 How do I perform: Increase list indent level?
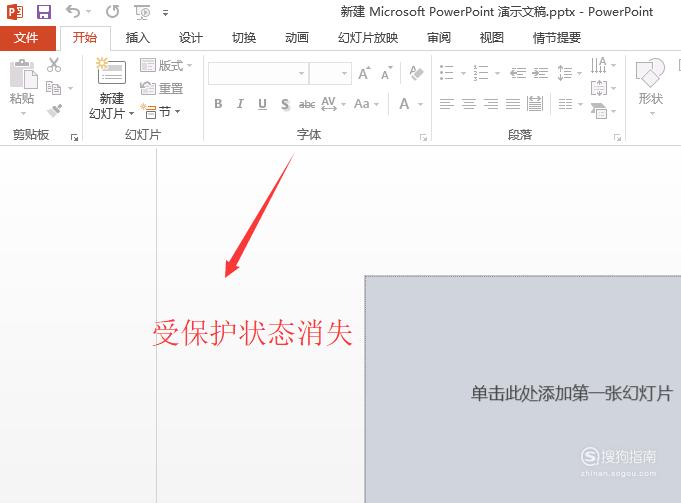pyautogui.click(x=540, y=73)
